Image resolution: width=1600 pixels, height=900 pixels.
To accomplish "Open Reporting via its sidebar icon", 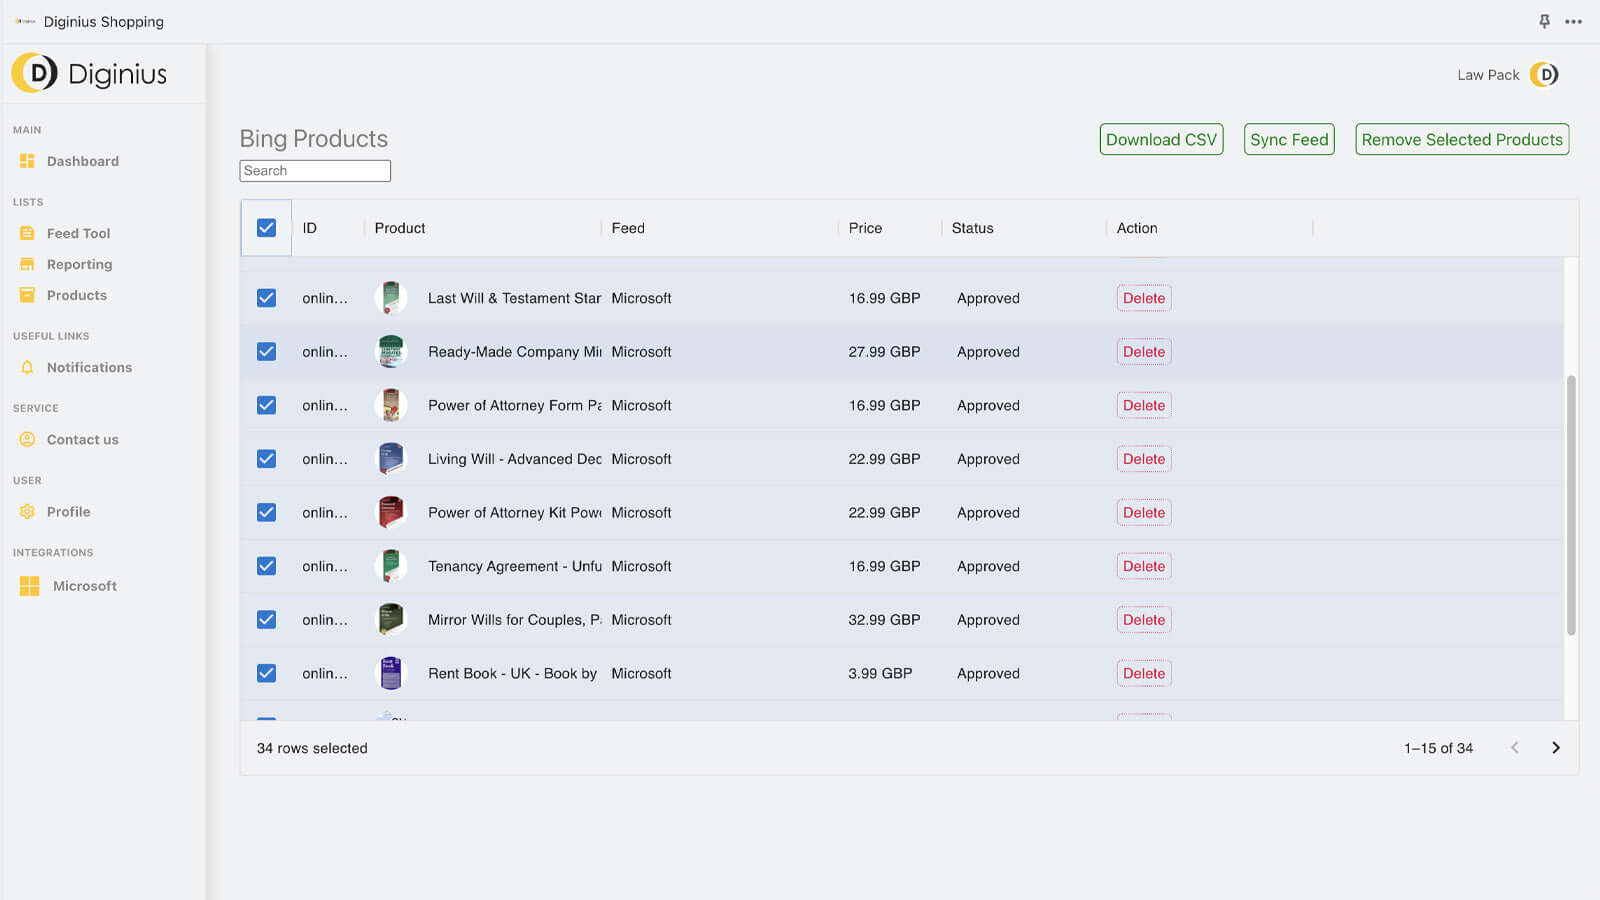I will pyautogui.click(x=27, y=263).
